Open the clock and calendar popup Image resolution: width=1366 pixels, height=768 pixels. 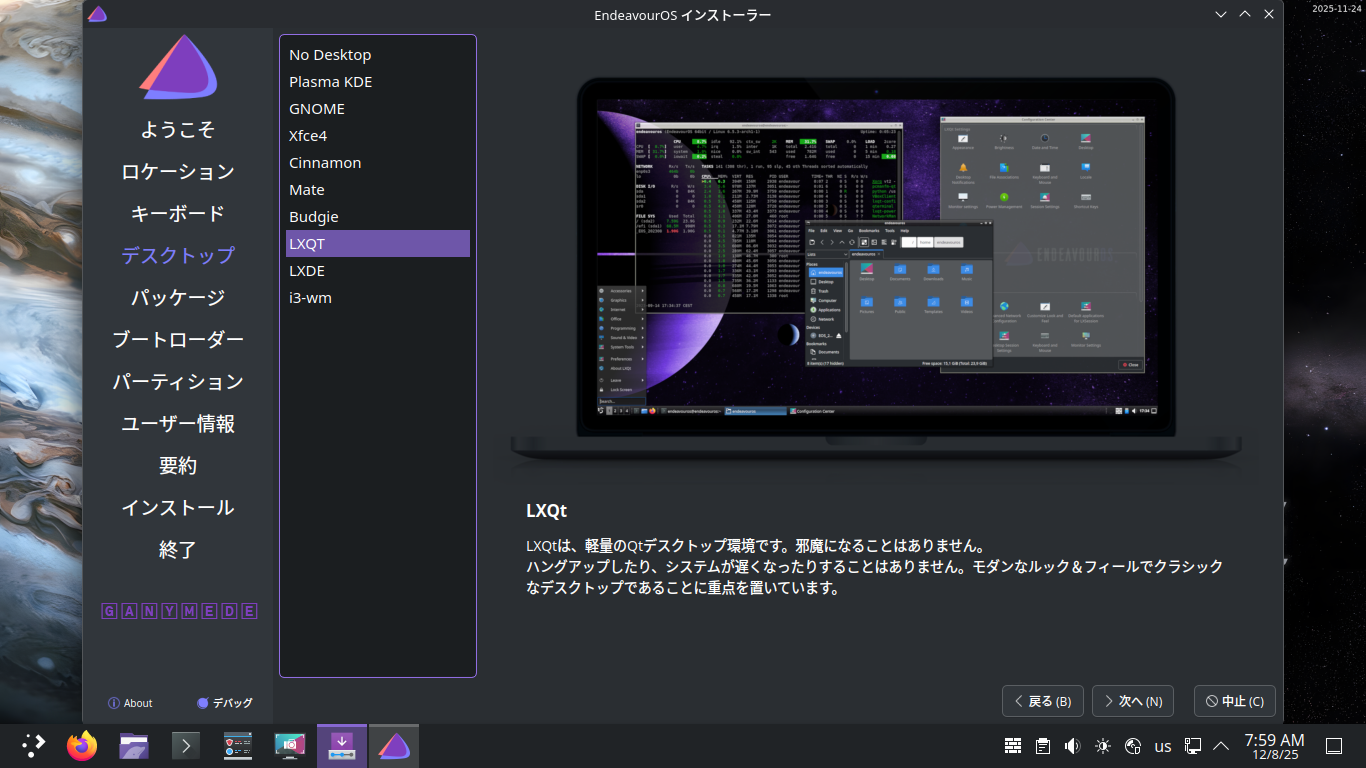[x=1273, y=746]
